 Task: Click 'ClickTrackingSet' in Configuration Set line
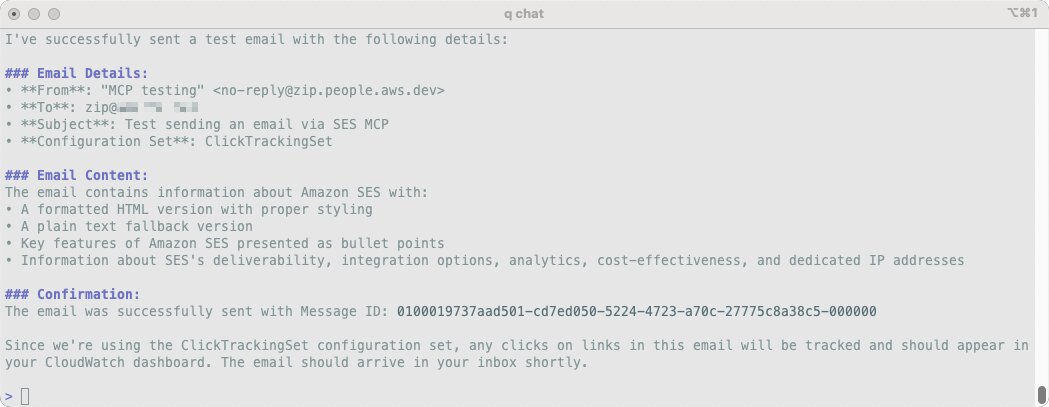(268, 142)
